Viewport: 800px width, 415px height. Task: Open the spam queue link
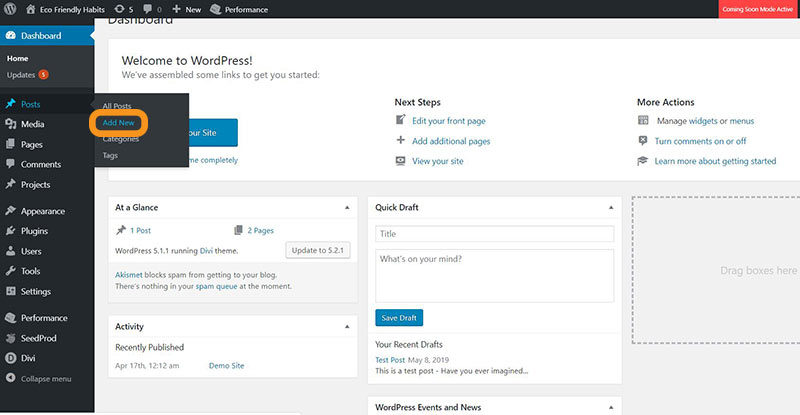click(216, 286)
